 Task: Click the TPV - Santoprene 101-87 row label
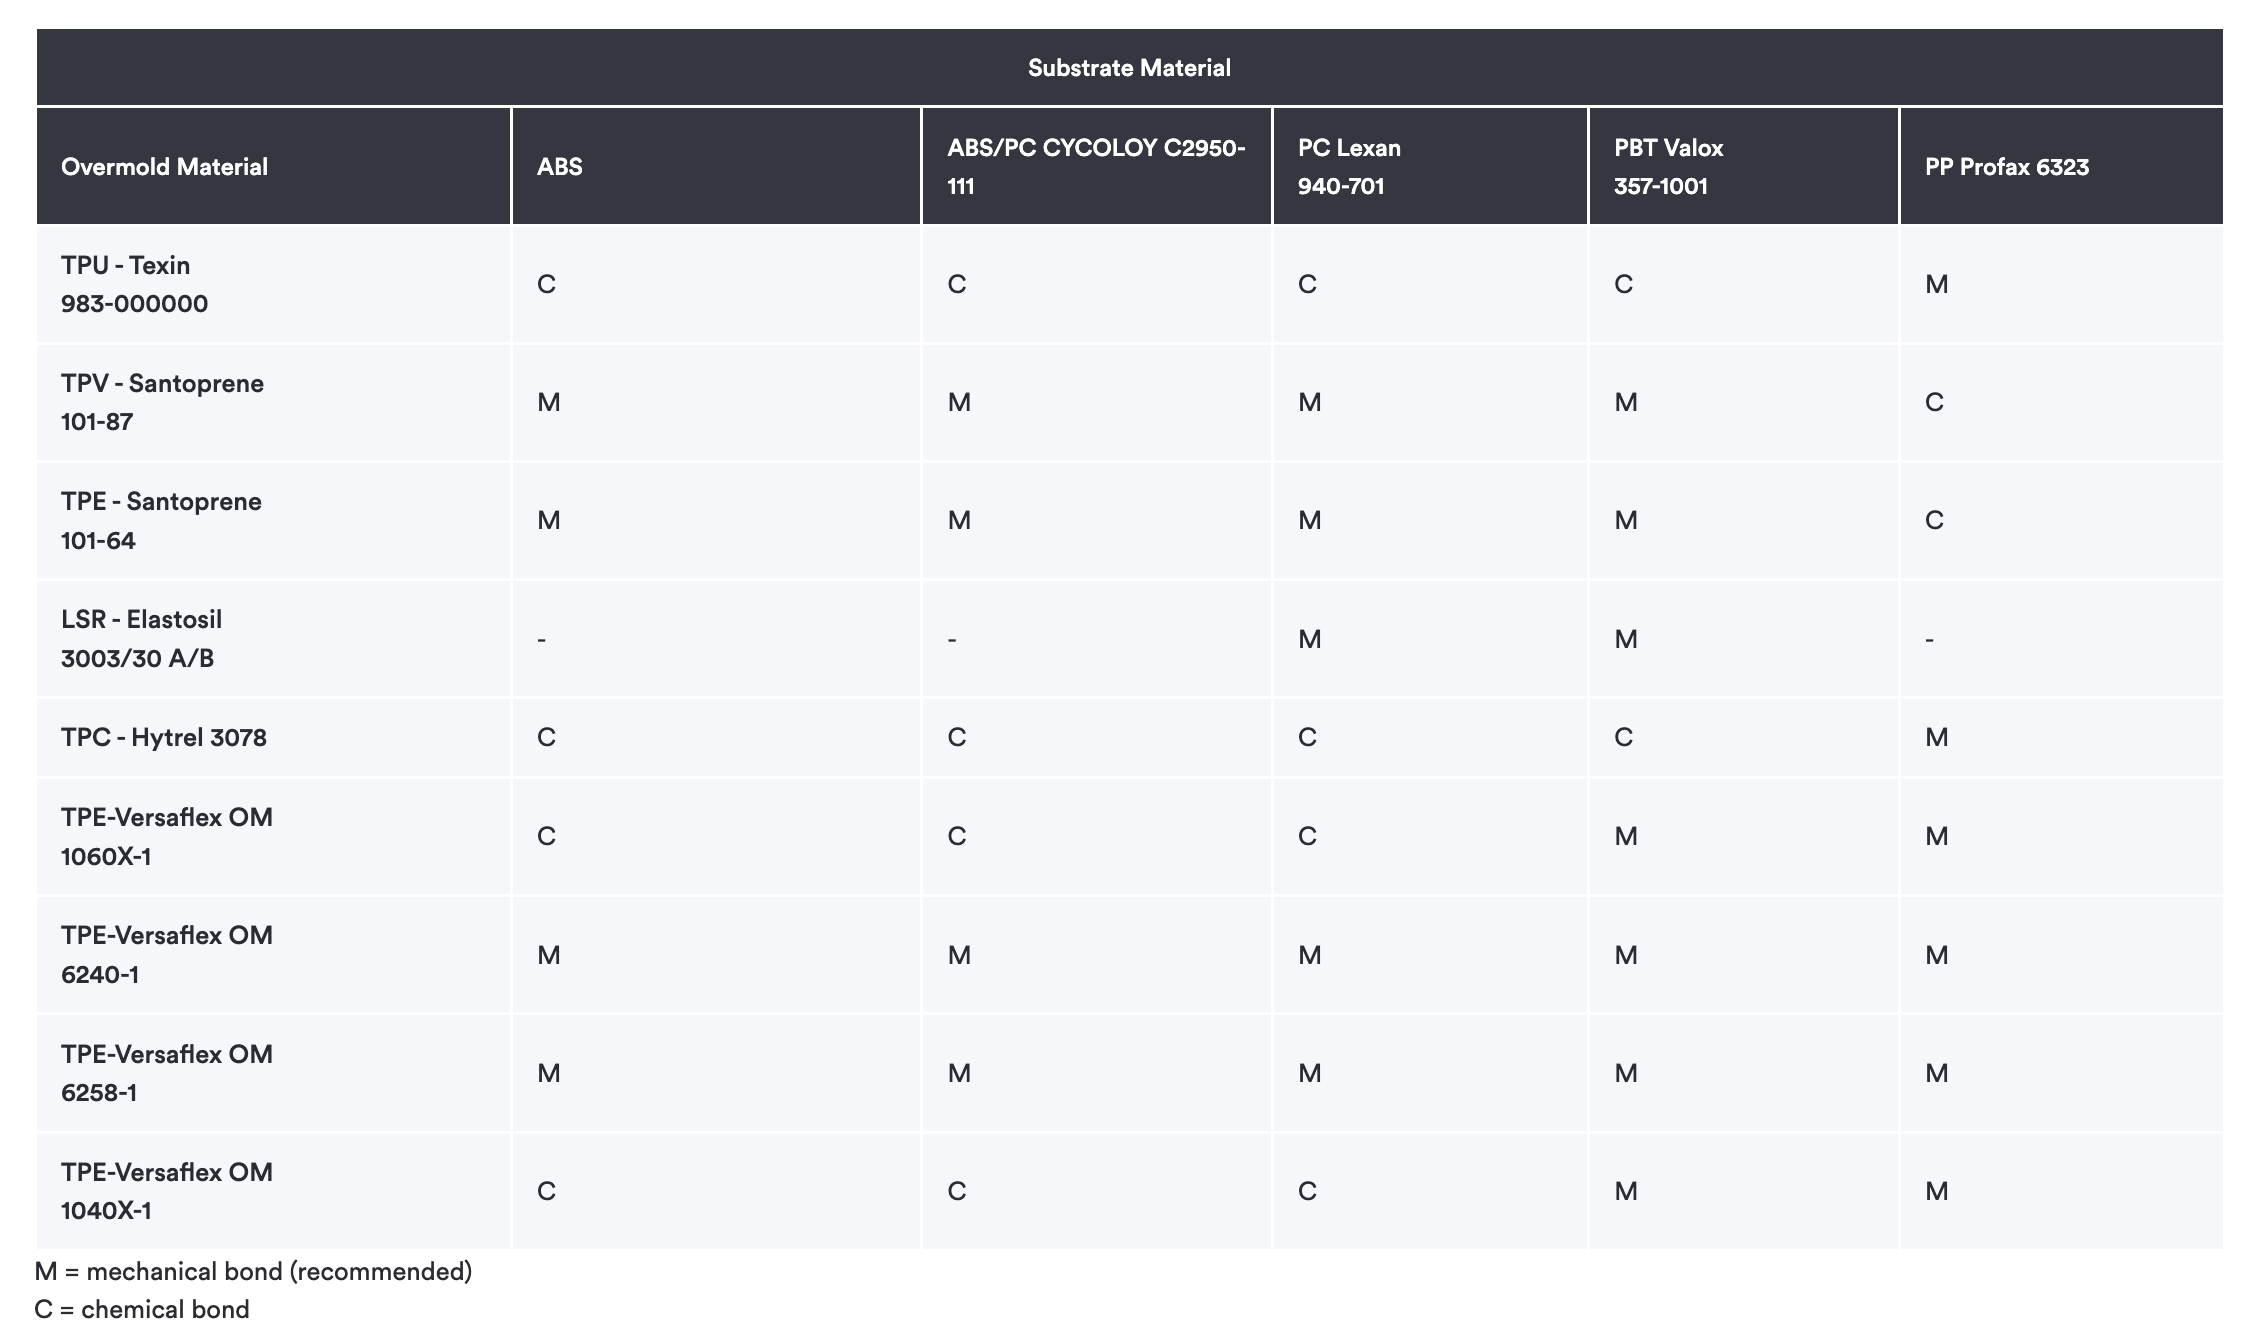[x=162, y=402]
